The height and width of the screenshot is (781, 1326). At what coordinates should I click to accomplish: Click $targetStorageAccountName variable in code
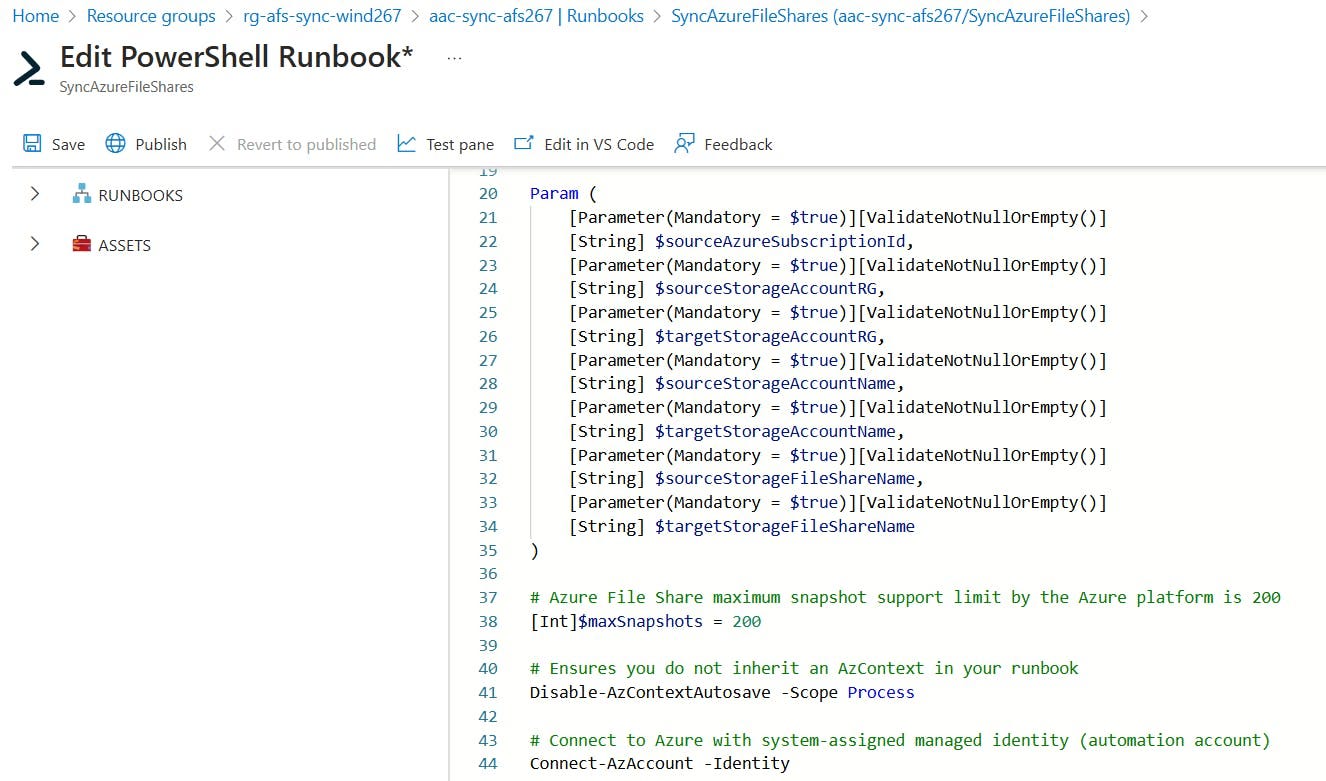(778, 431)
